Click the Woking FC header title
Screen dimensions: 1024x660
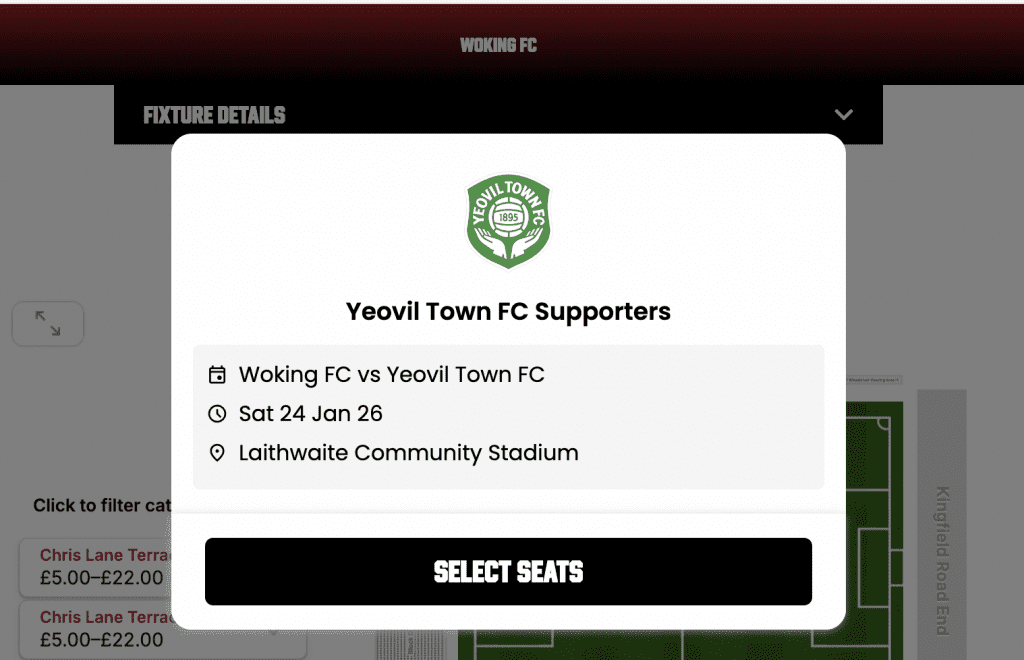tap(498, 45)
